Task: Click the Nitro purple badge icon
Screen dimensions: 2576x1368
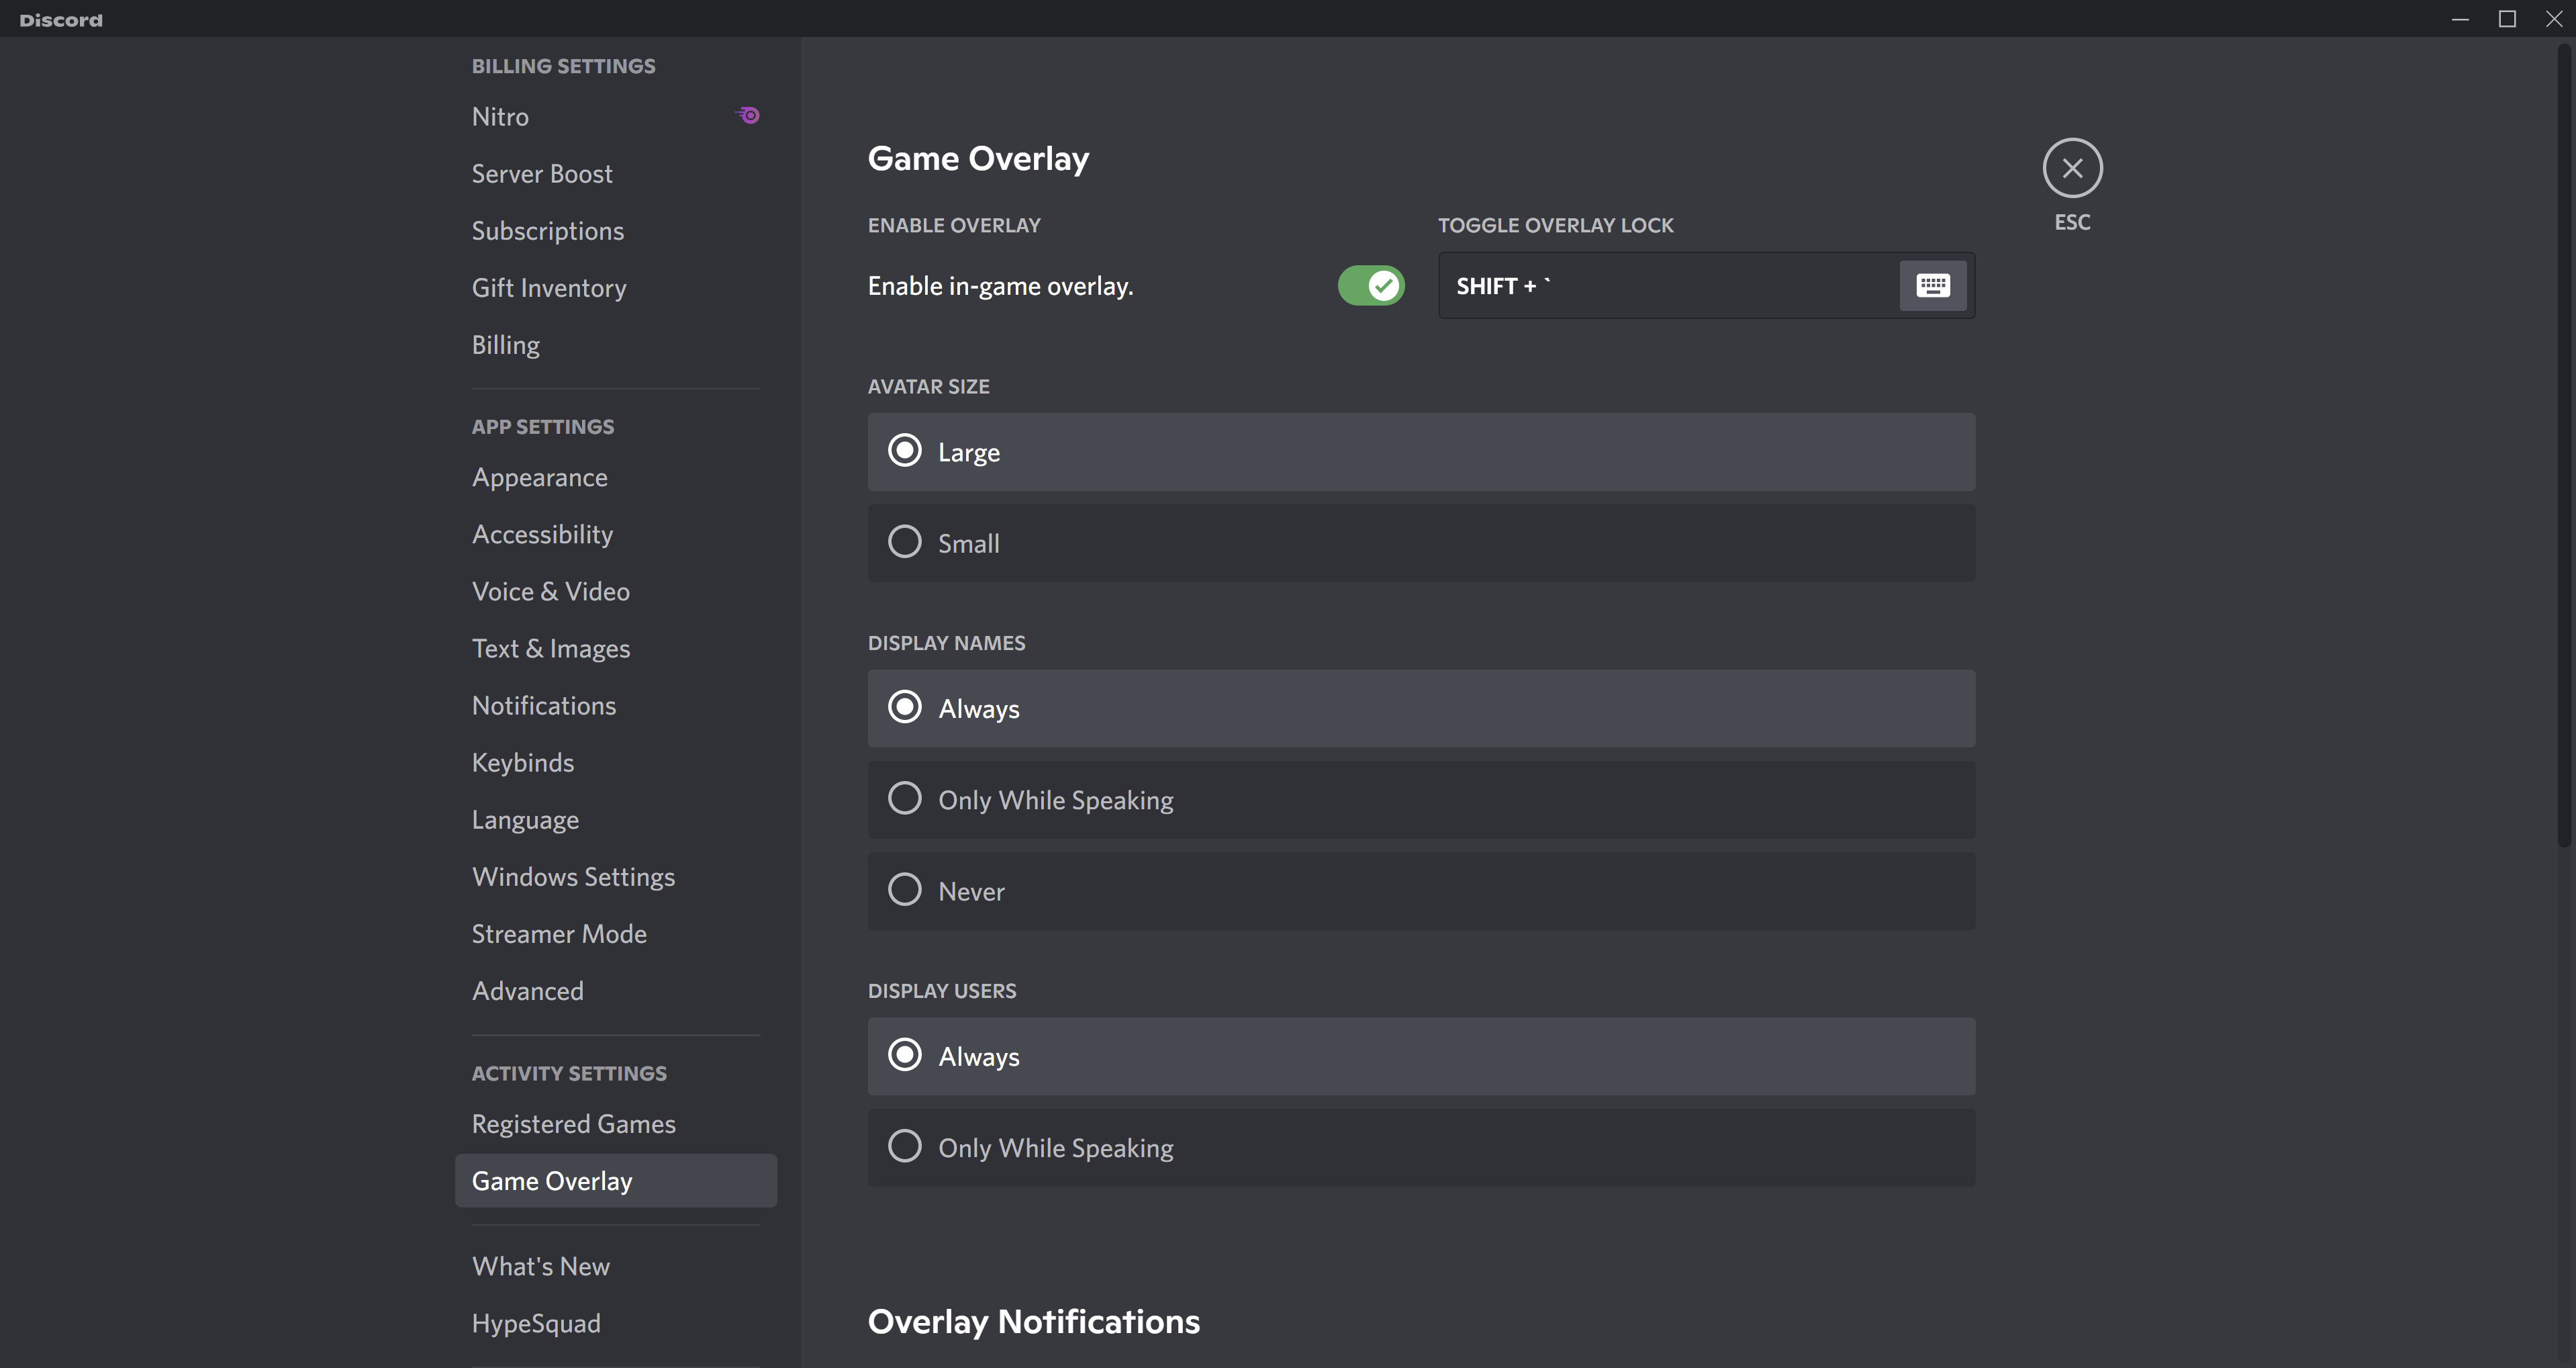Action: 748,116
